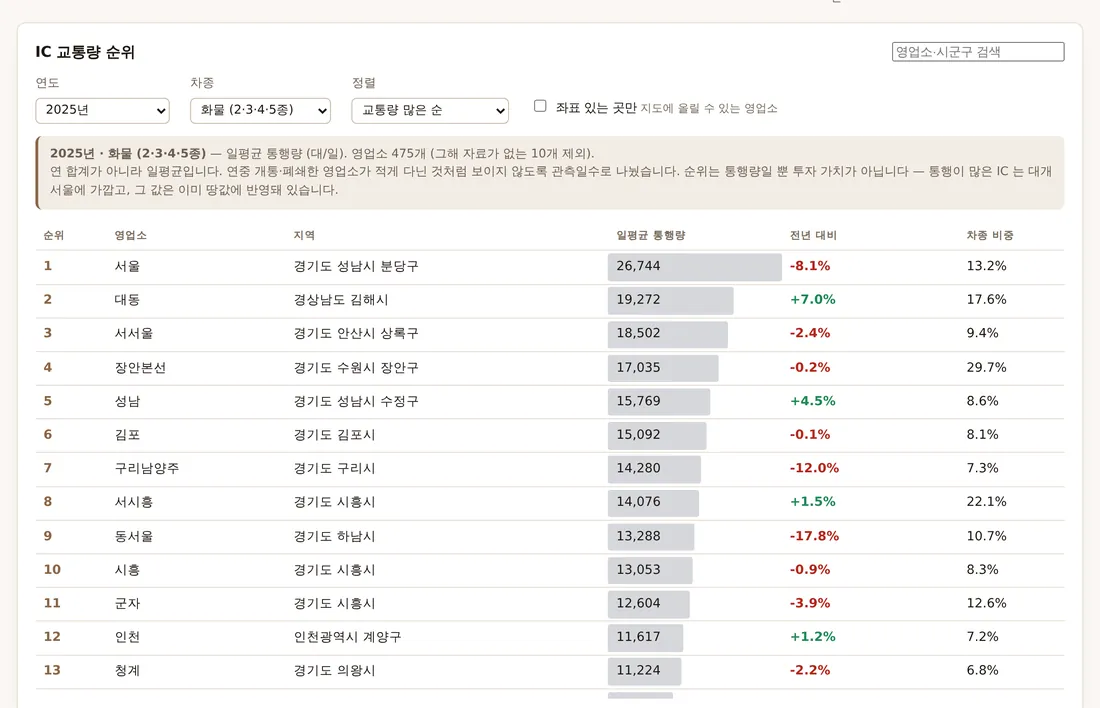Toggle the 좌표 있는 곳만 checkbox
The width and height of the screenshot is (1100, 708).
point(540,106)
